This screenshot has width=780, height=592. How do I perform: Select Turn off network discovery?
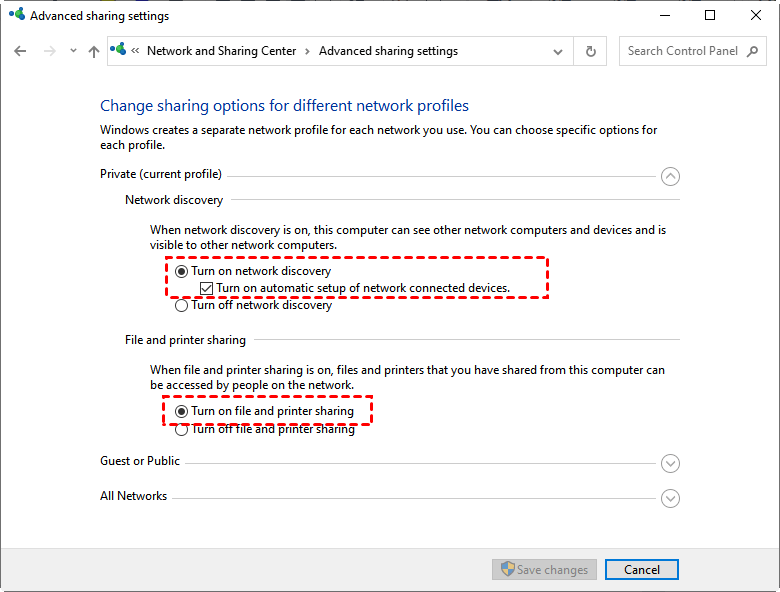pyautogui.click(x=181, y=305)
